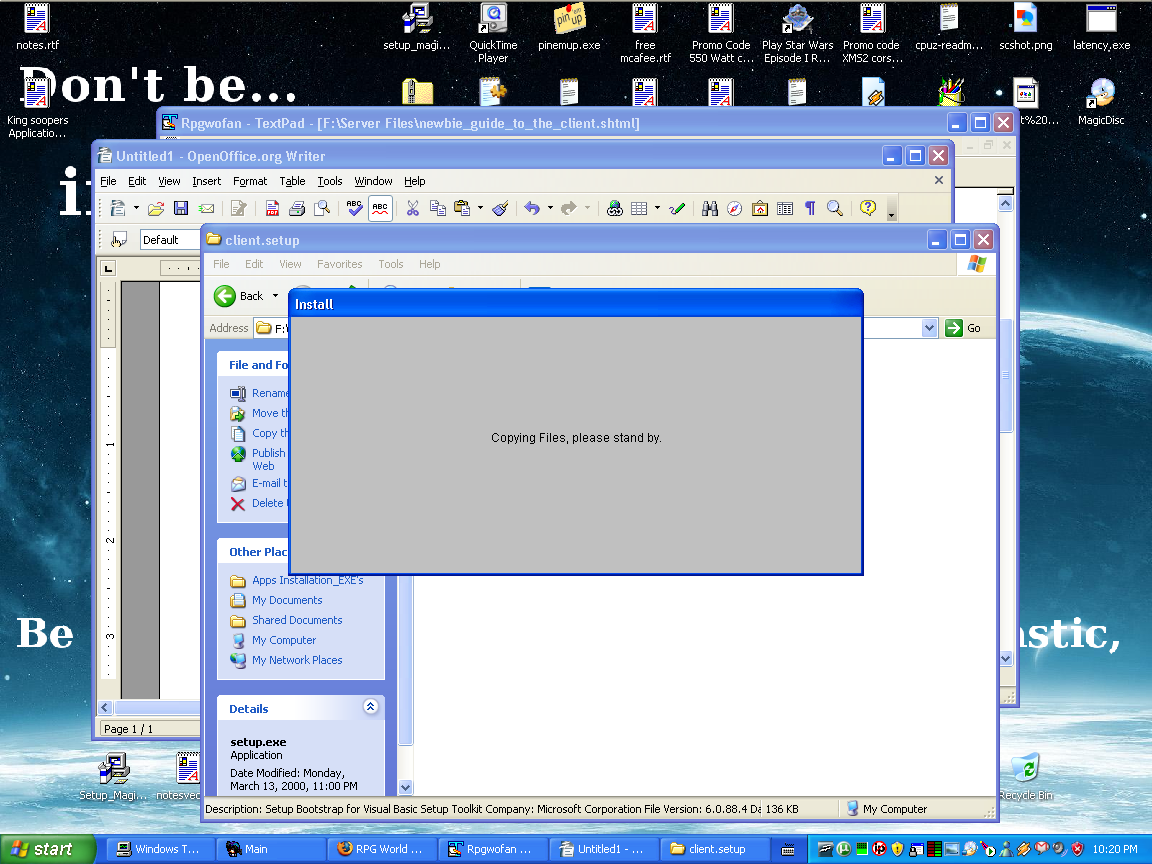This screenshot has height=864, width=1152.
Task: Click the Export as PDF icon
Action: click(272, 209)
